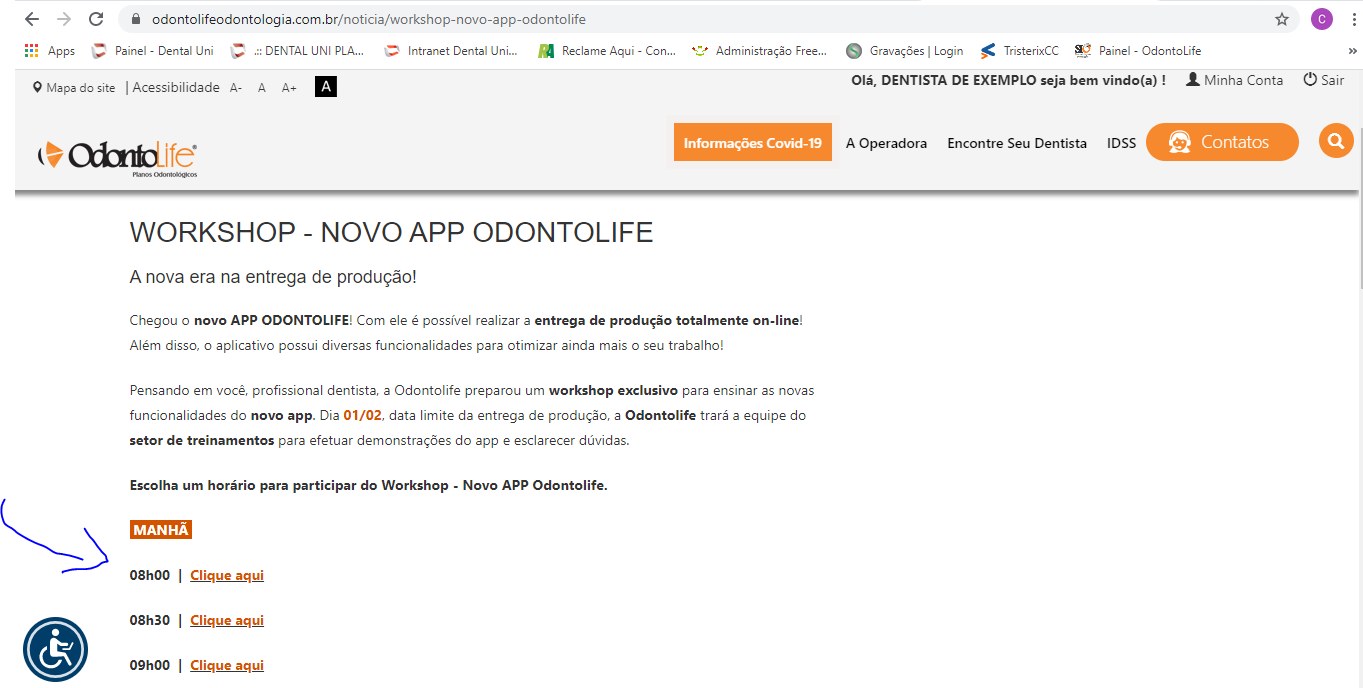
Task: Click the padlock site info icon
Action: click(x=136, y=19)
